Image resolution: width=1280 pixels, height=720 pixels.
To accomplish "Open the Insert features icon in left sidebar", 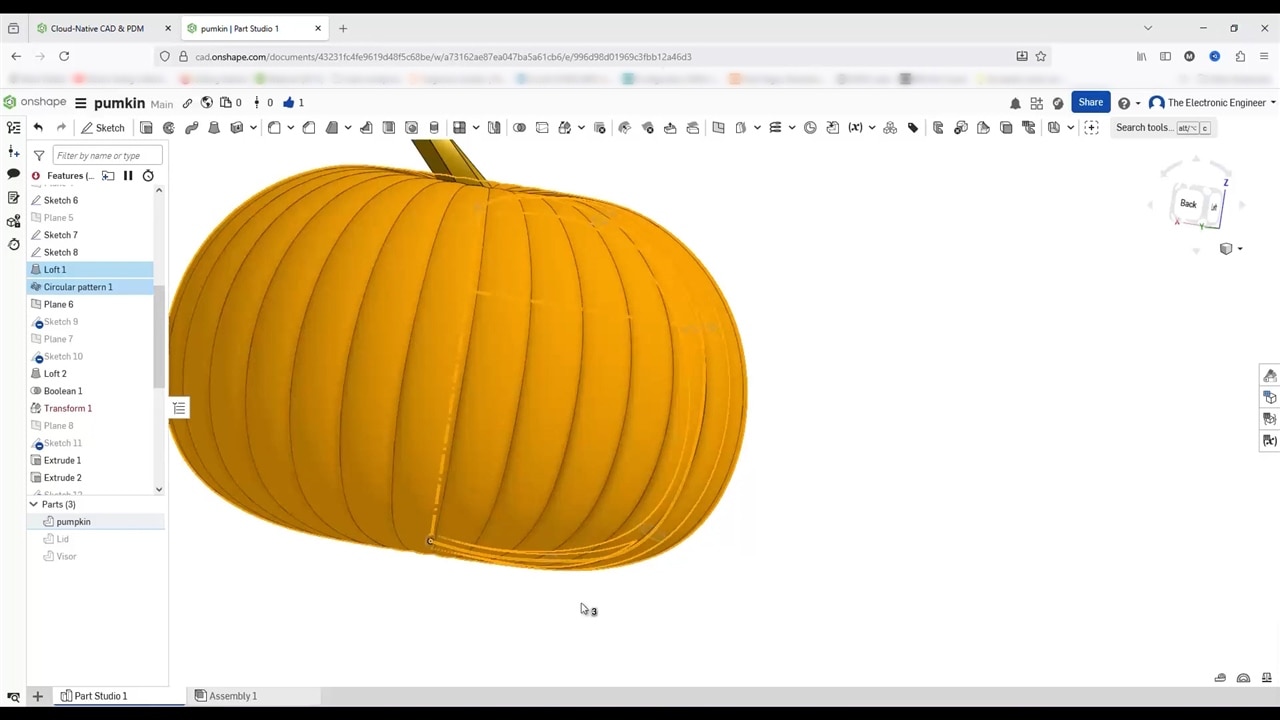I will pyautogui.click(x=14, y=151).
